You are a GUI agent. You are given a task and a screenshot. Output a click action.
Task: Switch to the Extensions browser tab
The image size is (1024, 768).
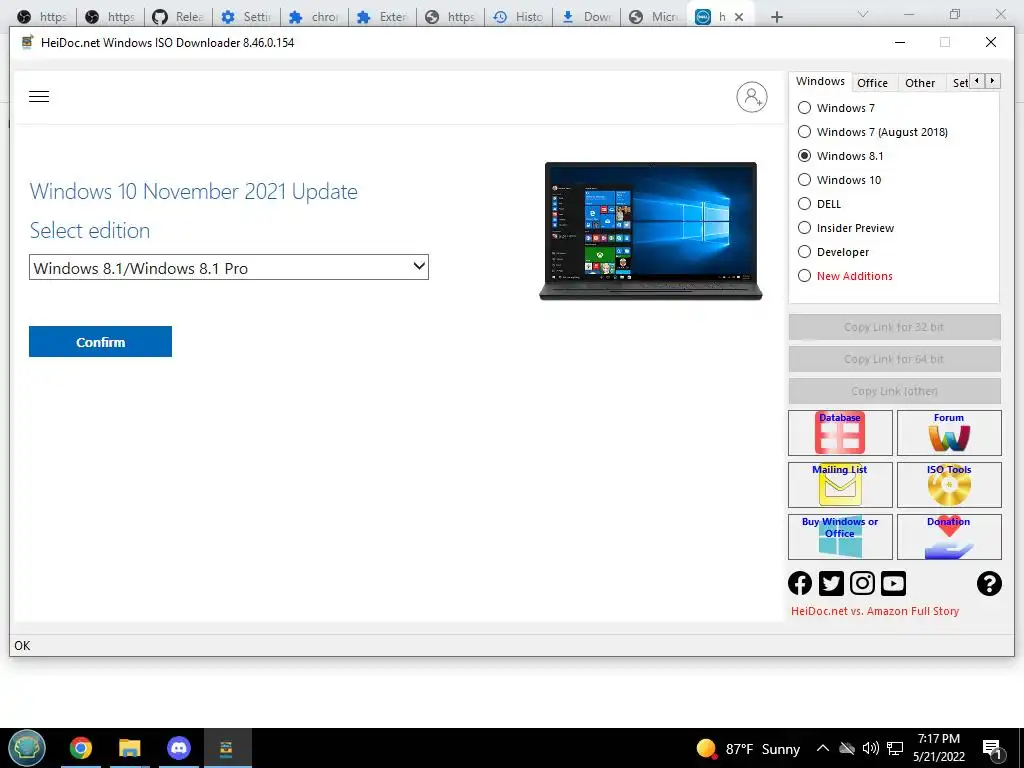click(x=383, y=17)
